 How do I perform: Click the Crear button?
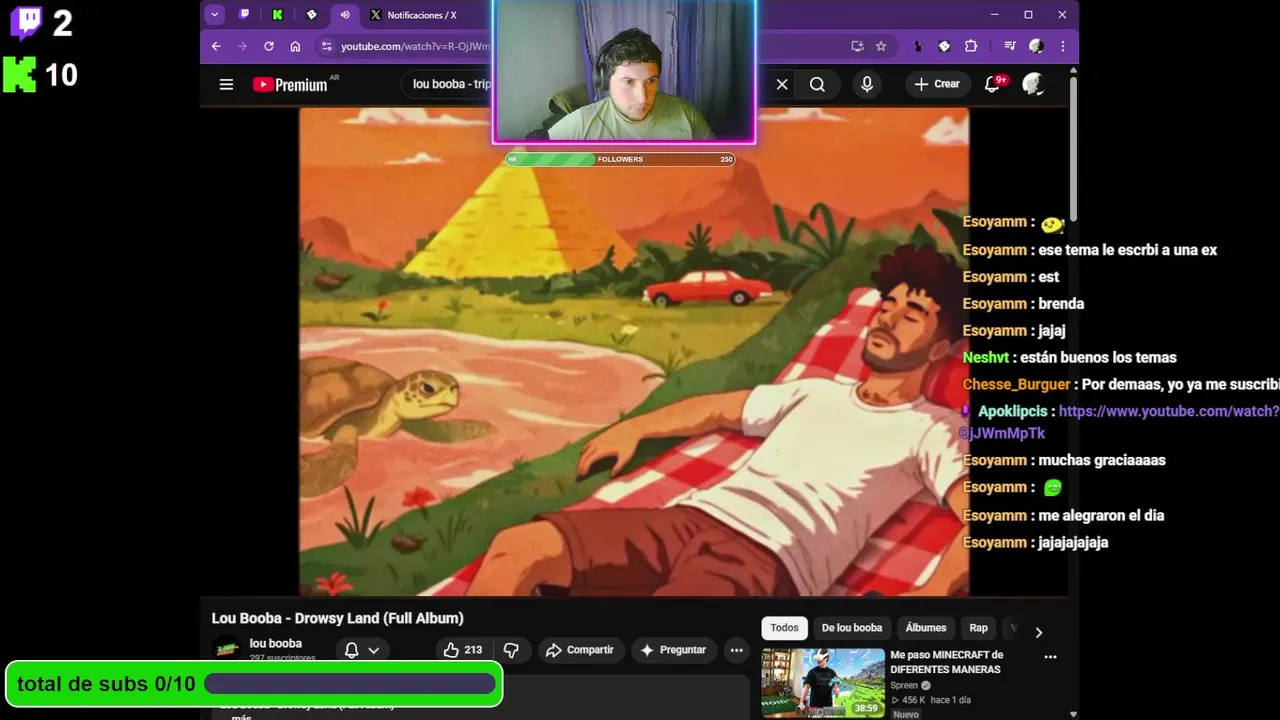click(x=937, y=84)
